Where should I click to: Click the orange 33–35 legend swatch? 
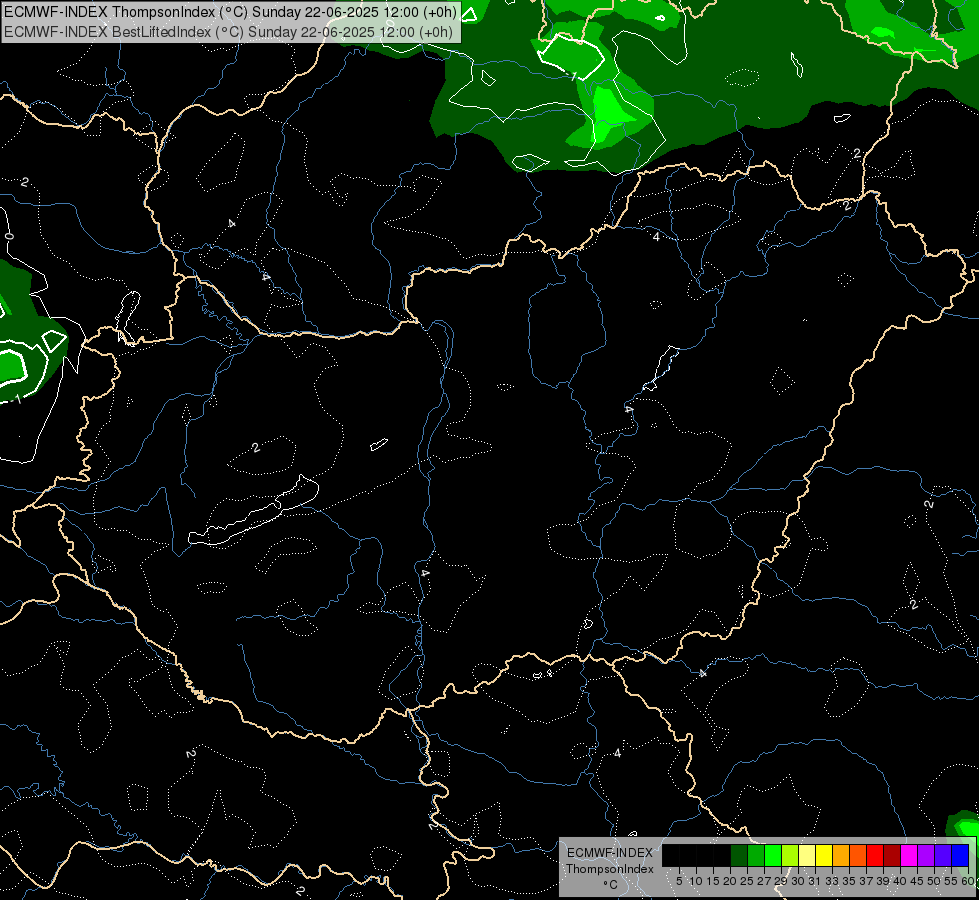click(x=841, y=855)
